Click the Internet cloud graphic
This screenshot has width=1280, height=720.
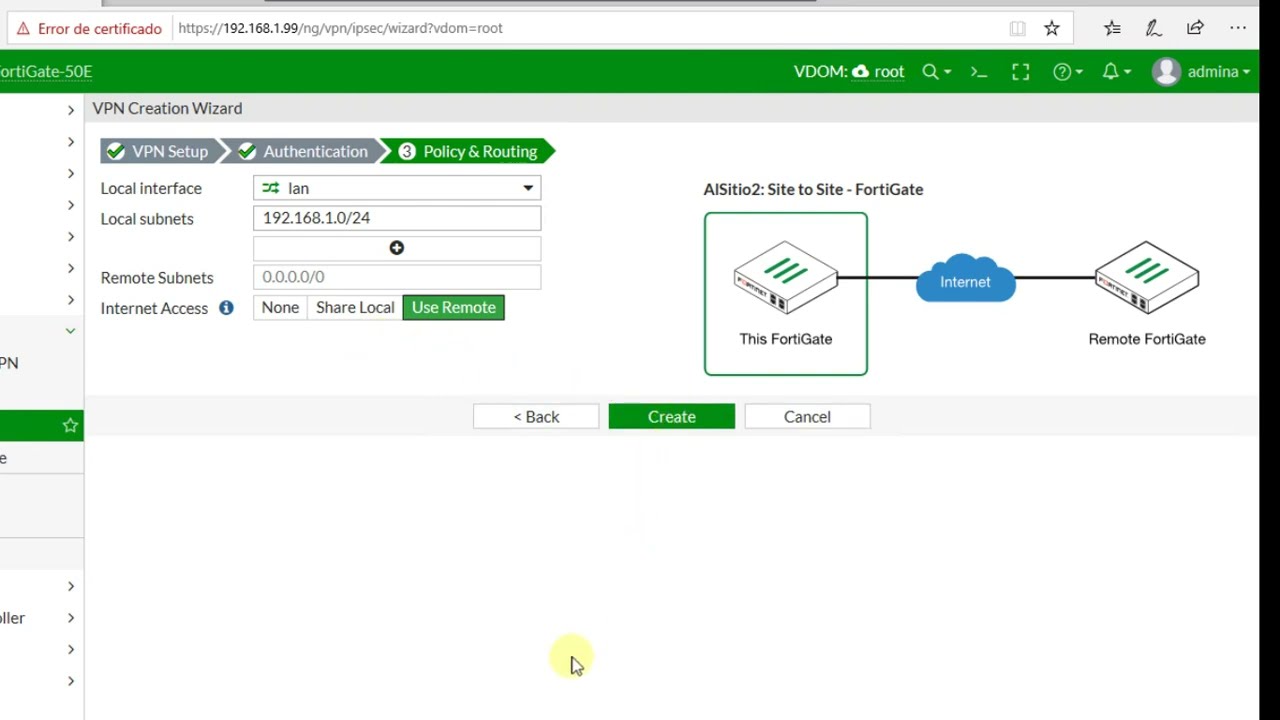tap(965, 279)
